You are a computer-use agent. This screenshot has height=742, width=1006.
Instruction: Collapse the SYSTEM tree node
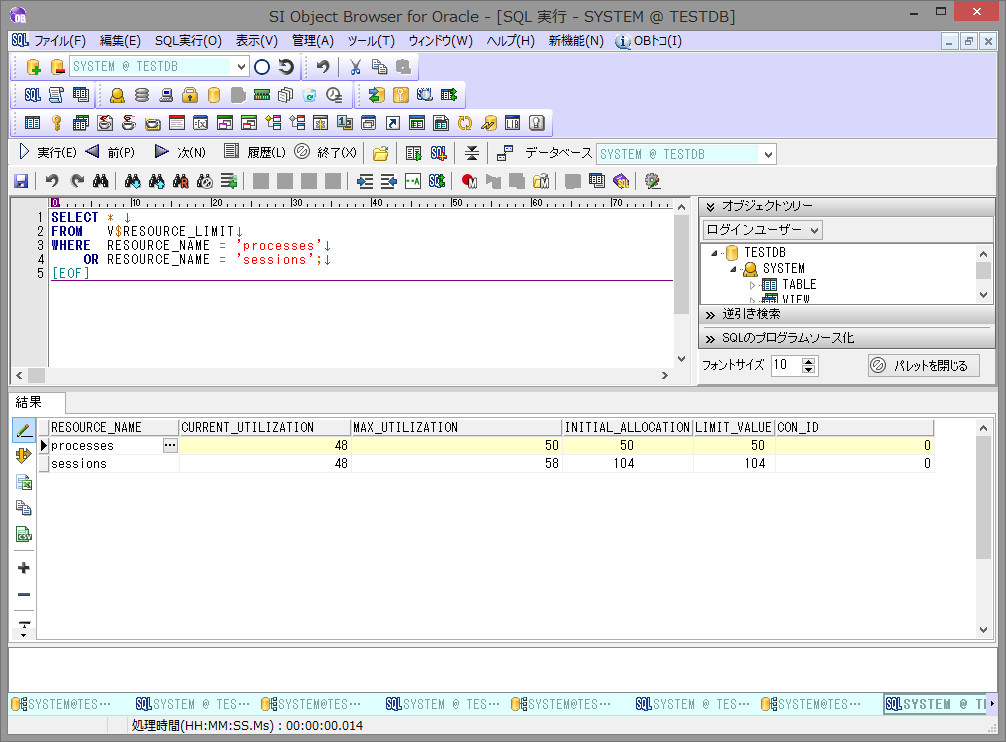733,269
